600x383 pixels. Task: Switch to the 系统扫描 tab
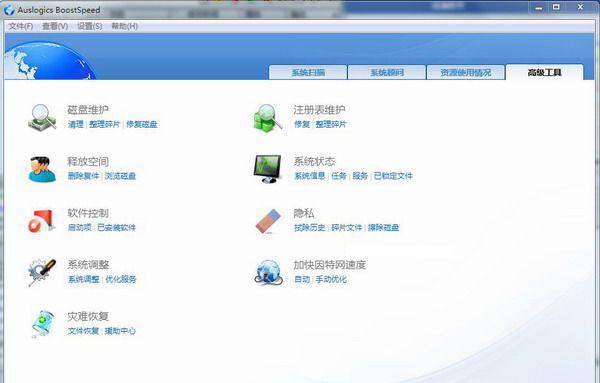[308, 72]
